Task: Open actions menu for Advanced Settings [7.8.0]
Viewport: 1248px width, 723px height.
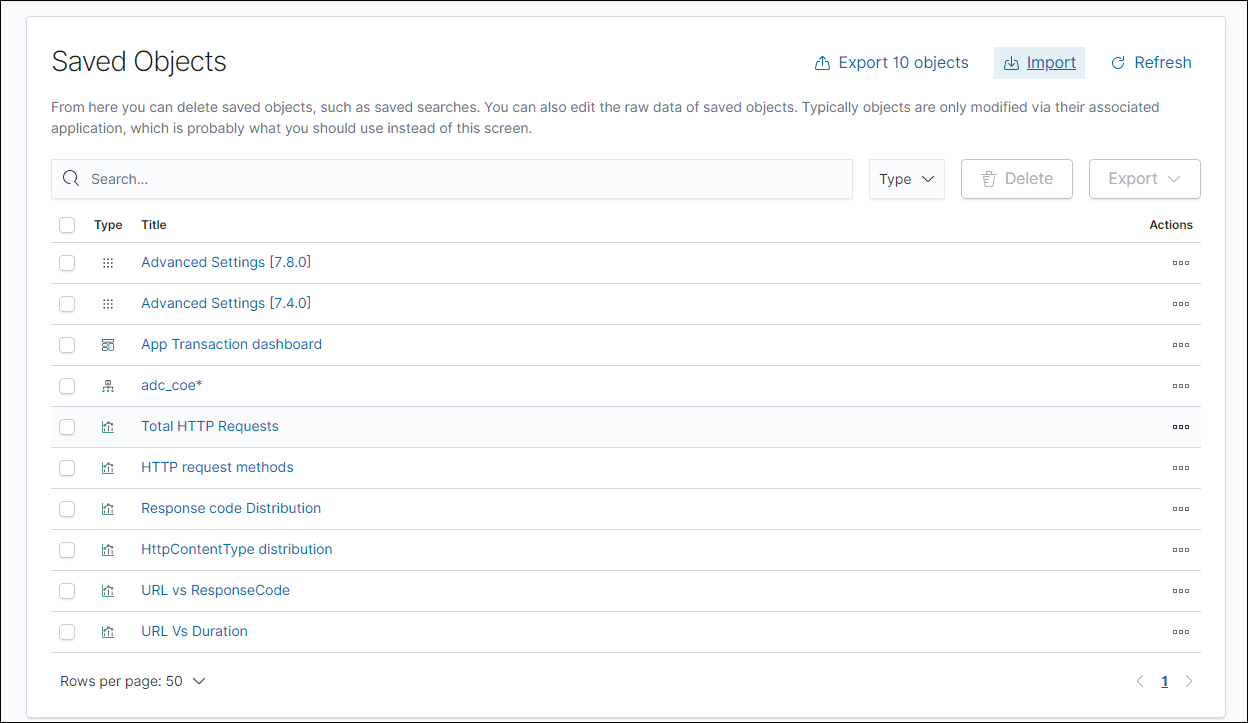Action: 1180,263
